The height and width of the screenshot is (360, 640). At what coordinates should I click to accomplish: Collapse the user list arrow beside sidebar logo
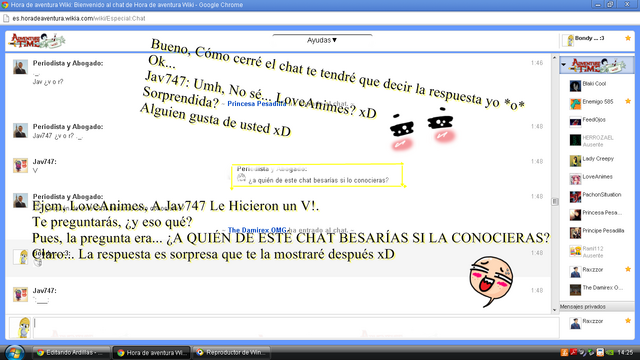(x=564, y=64)
